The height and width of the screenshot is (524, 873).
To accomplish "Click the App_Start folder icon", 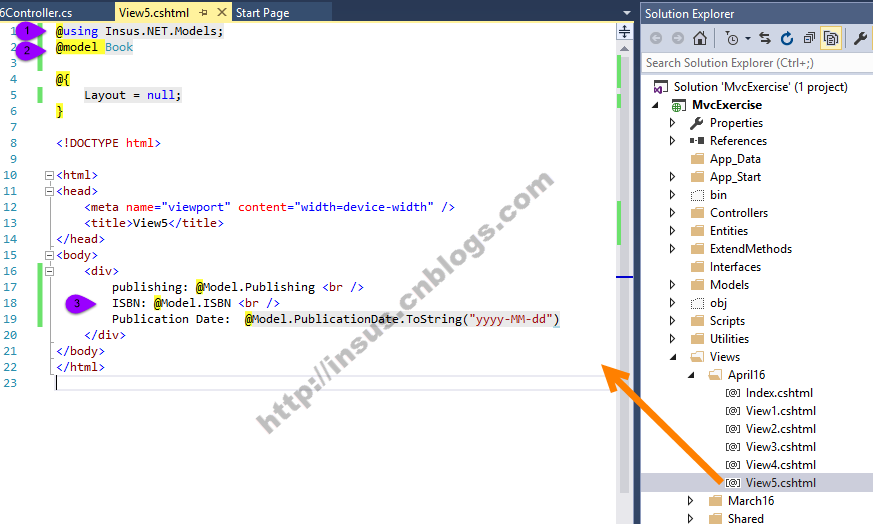I will point(697,177).
